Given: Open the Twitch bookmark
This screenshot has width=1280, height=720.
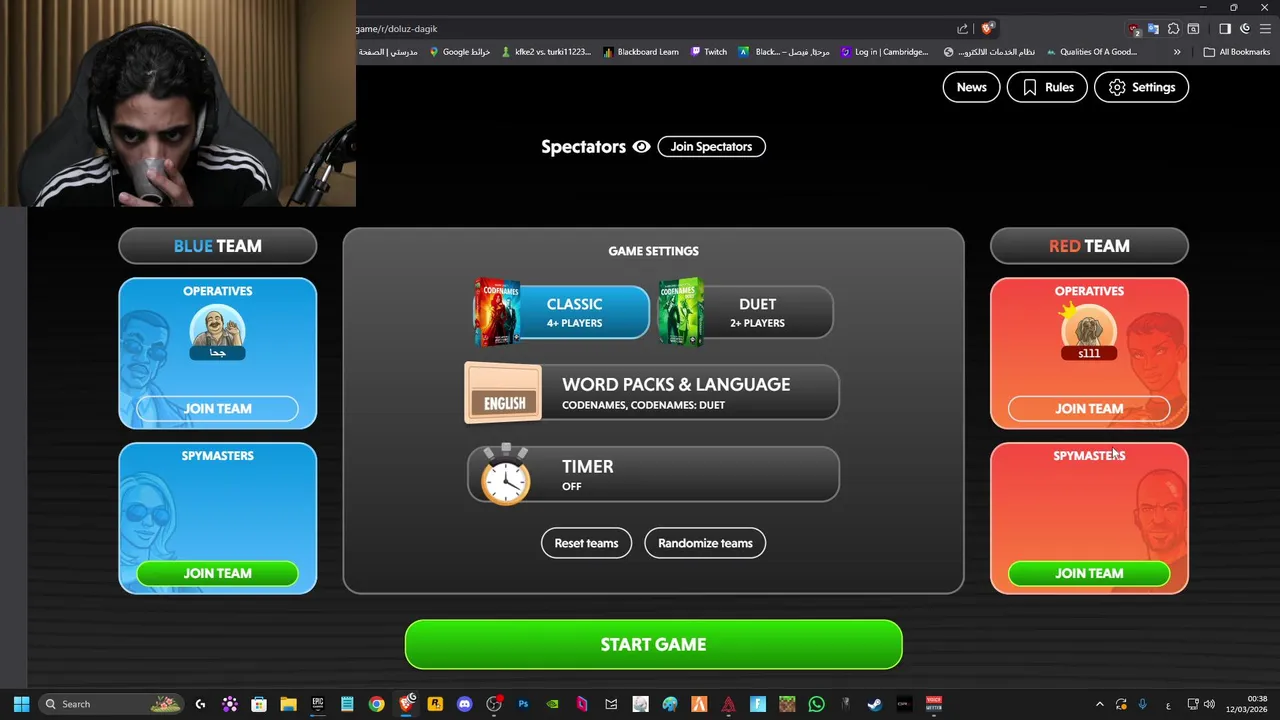Looking at the screenshot, I should pos(709,52).
